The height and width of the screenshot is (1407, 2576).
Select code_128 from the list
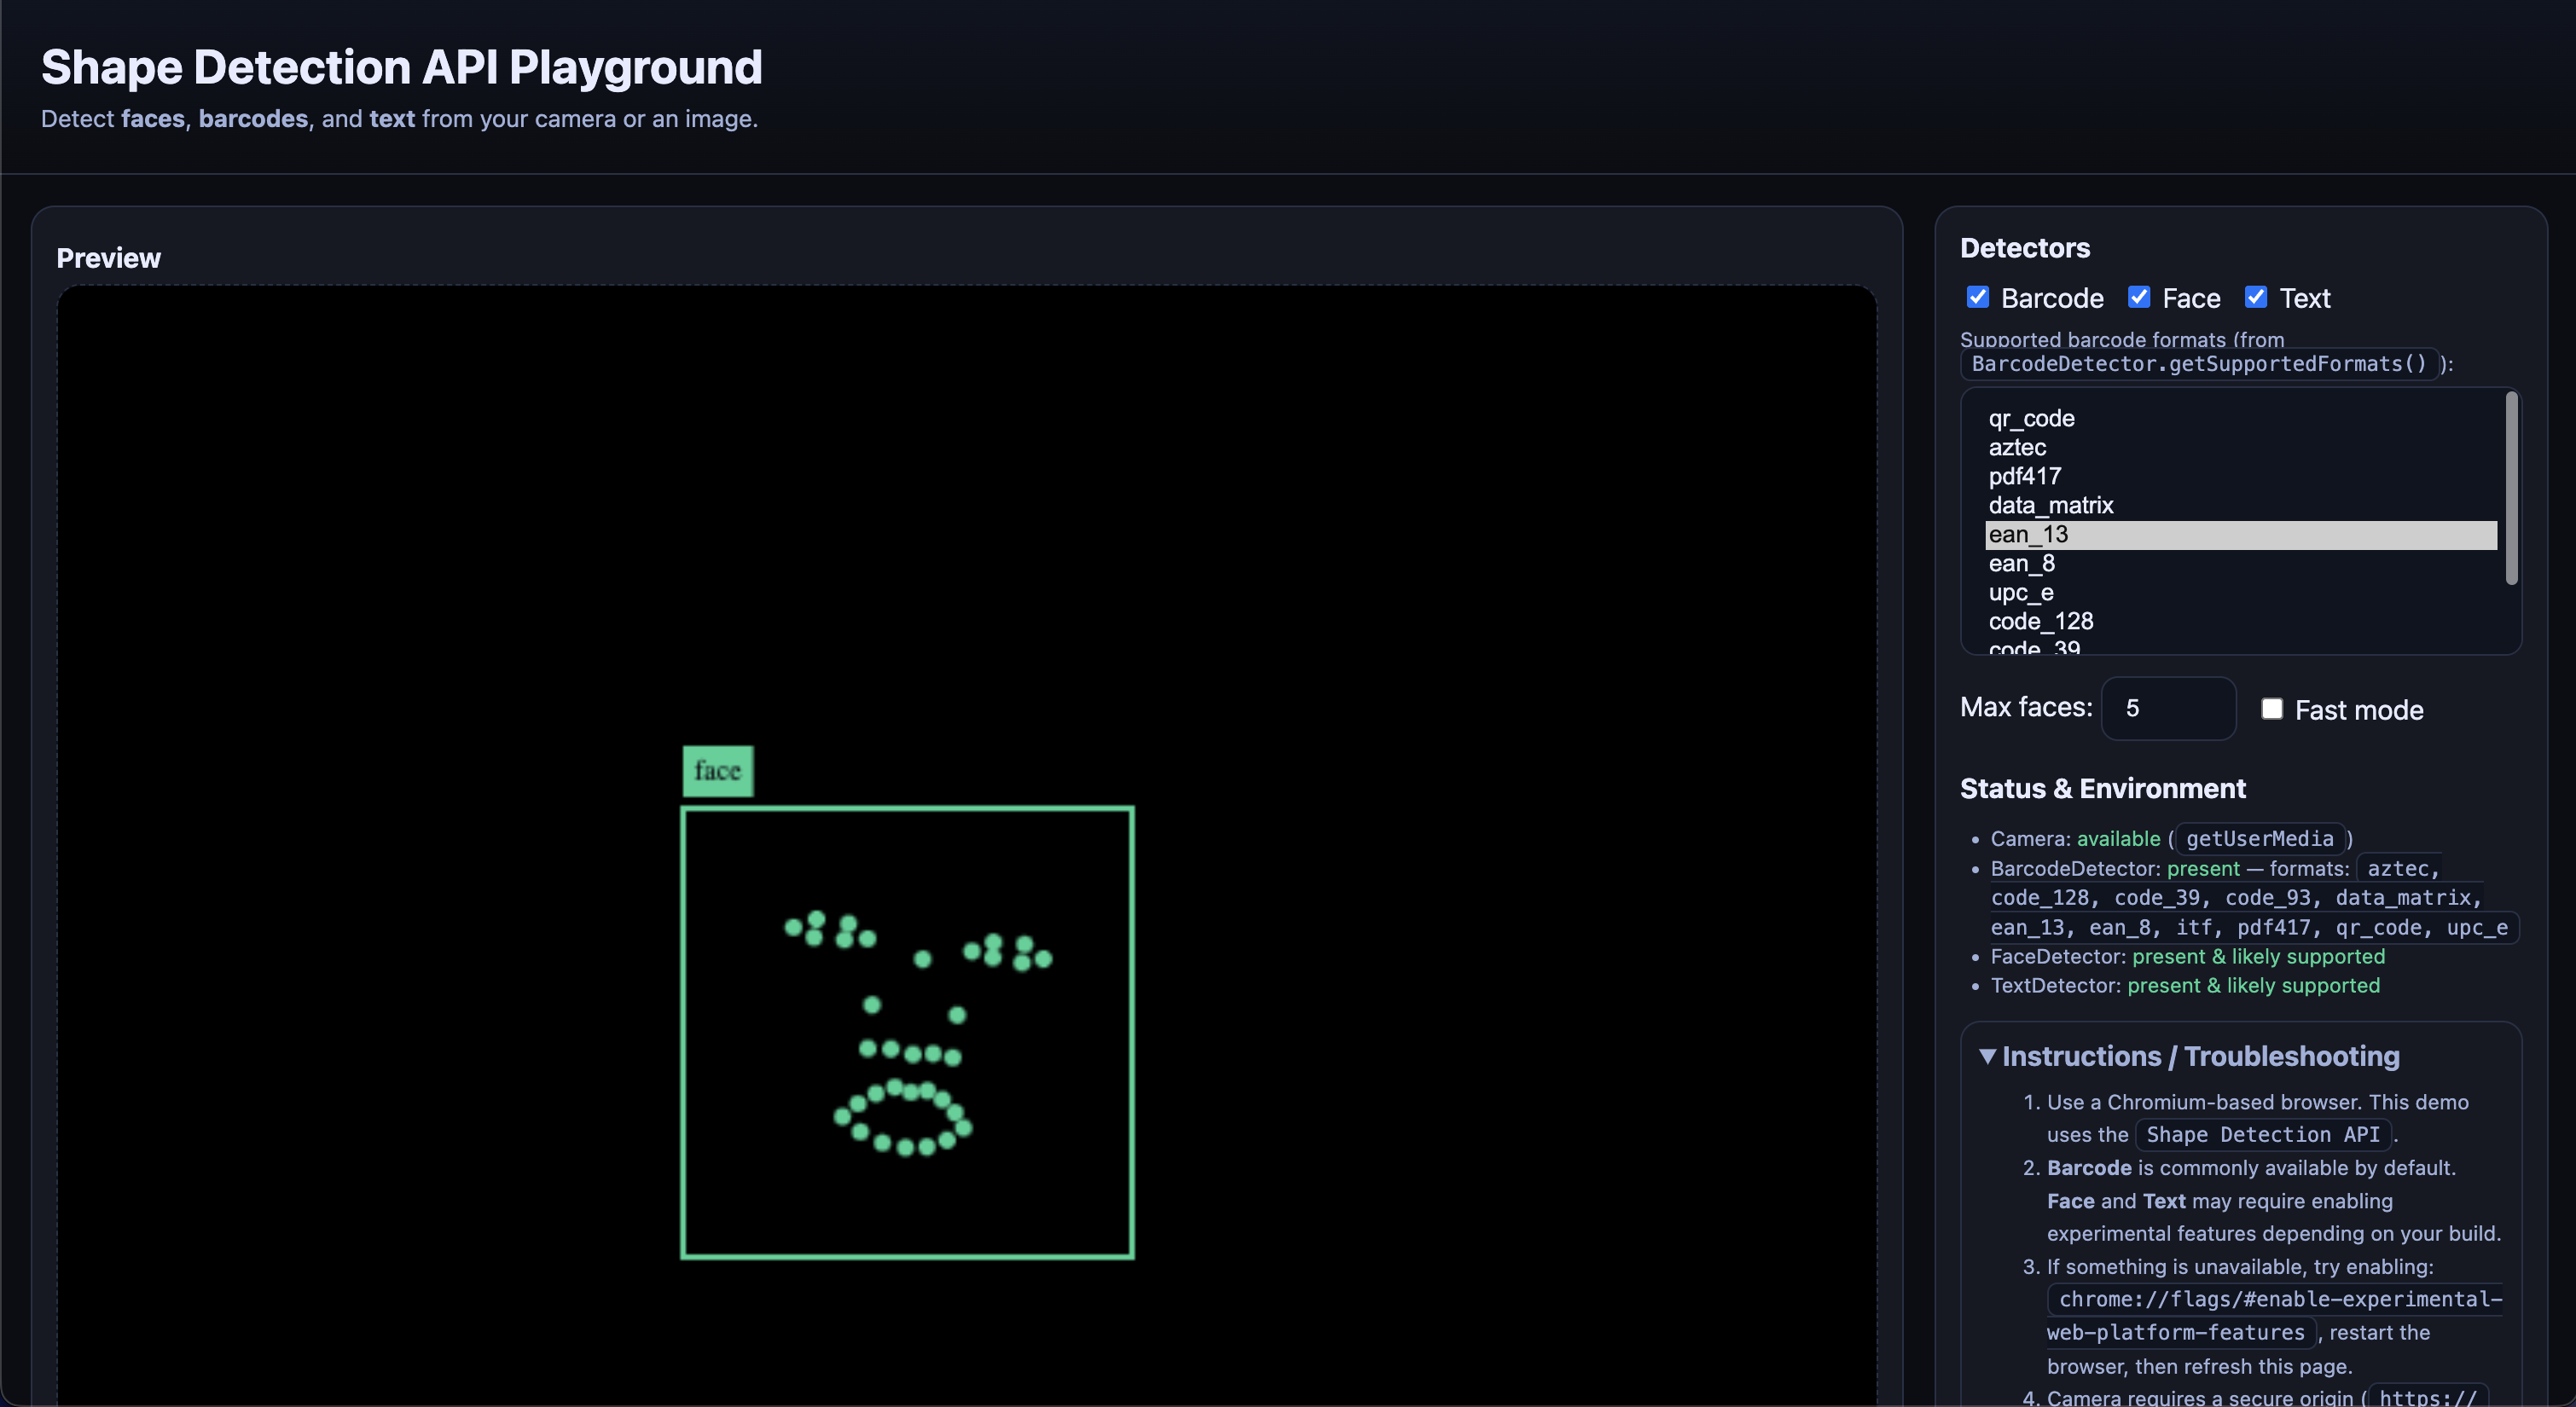point(2041,621)
